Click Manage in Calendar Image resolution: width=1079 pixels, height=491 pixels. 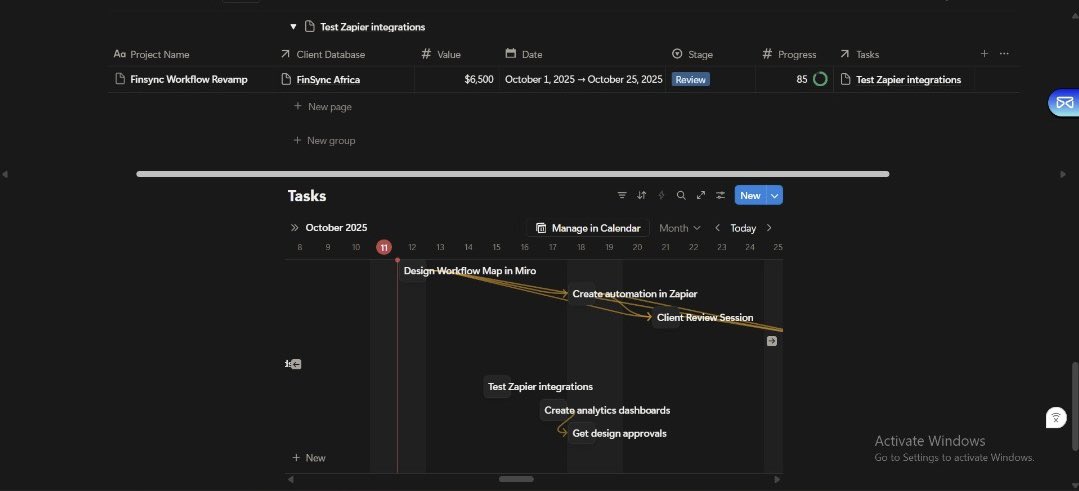[589, 228]
